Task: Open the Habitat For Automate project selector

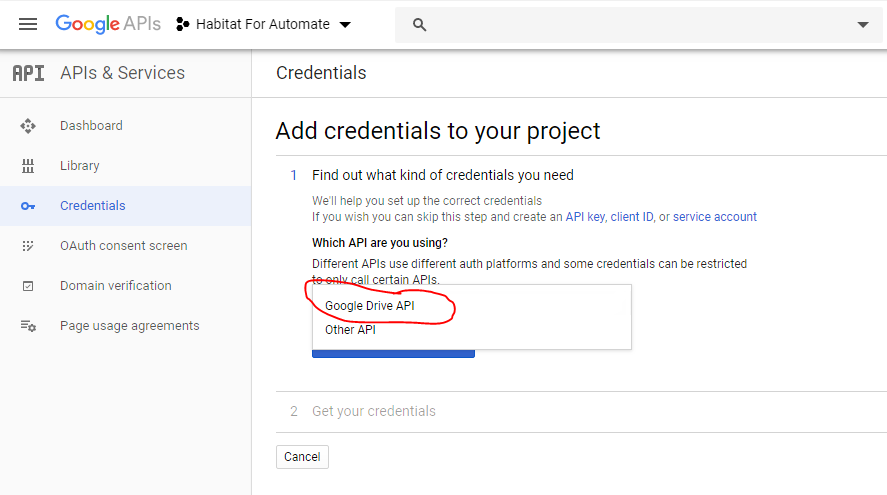Action: tap(264, 24)
